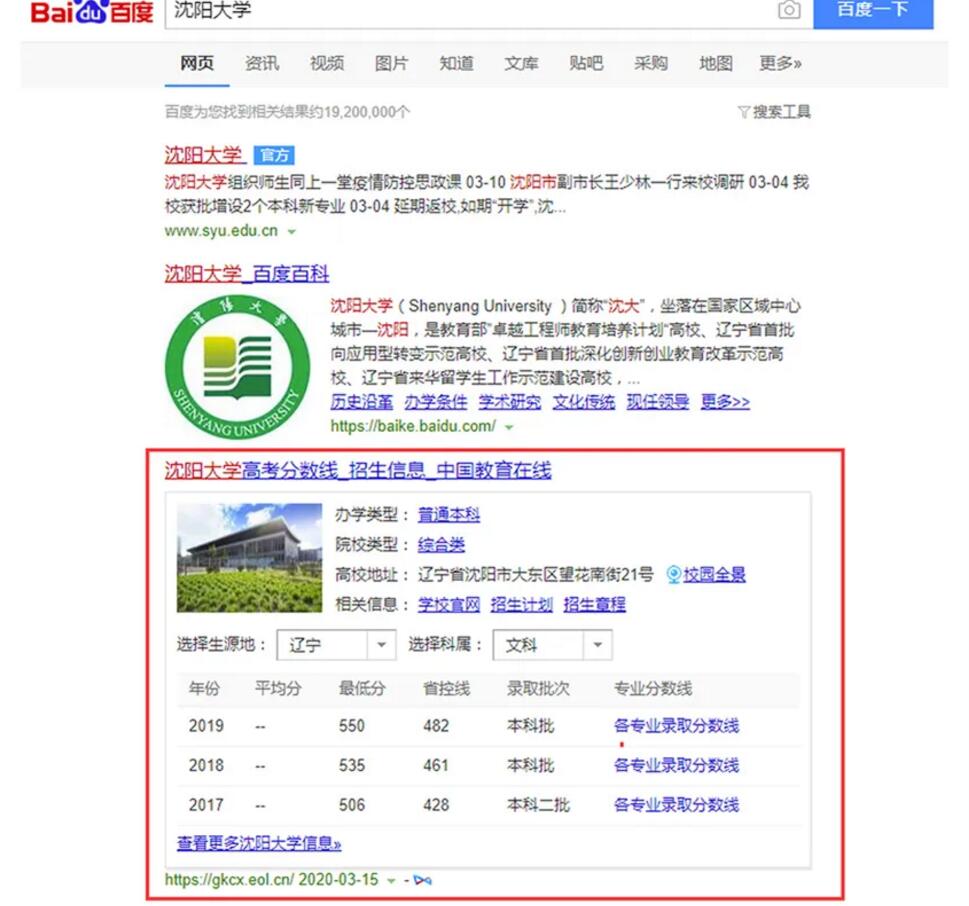Click the campus building photo thumbnail

coord(249,558)
